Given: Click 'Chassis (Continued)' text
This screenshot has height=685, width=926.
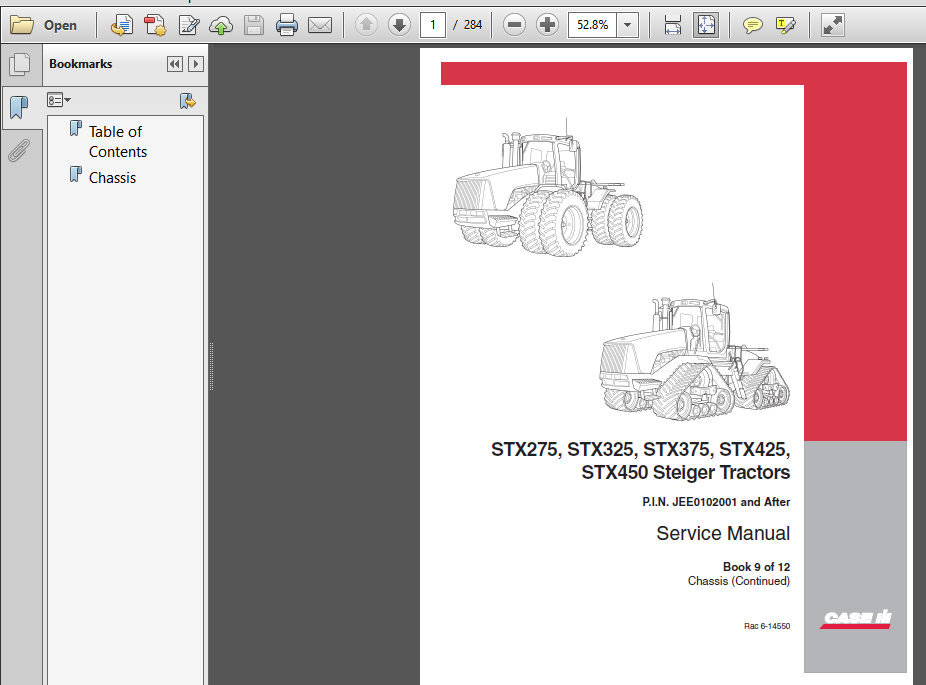Looking at the screenshot, I should [x=739, y=581].
